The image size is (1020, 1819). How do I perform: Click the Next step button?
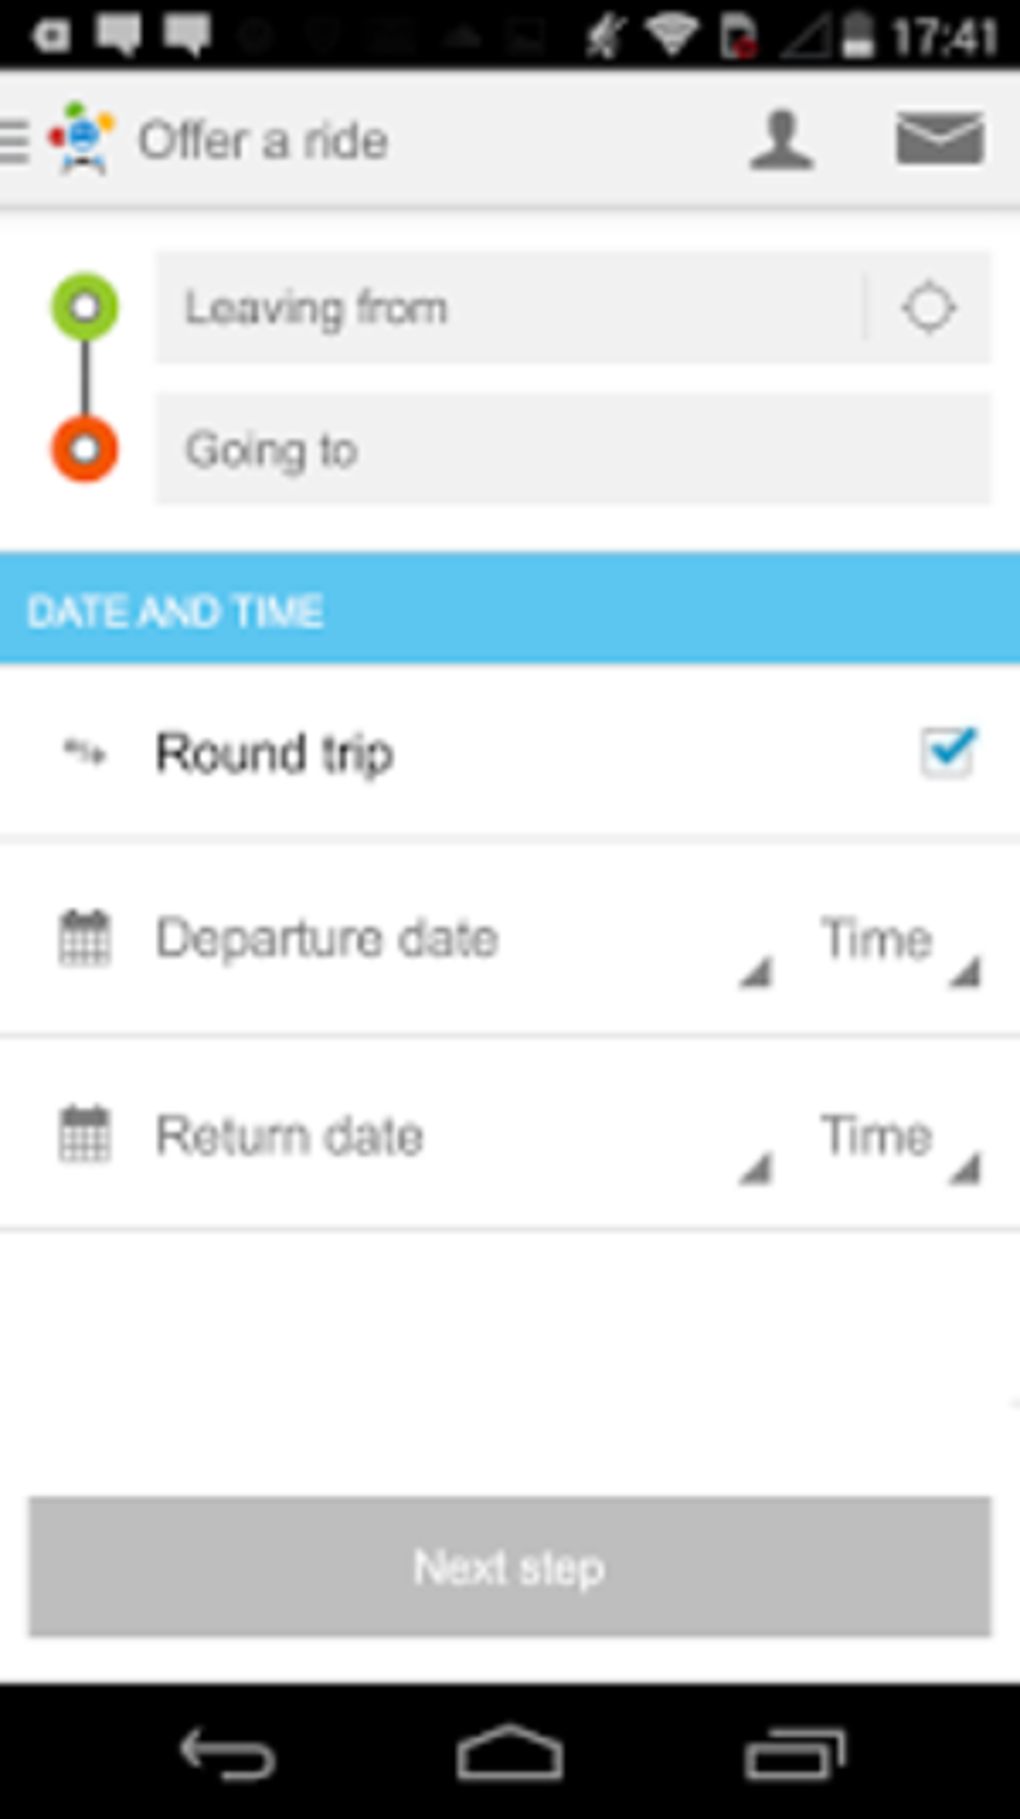click(510, 1566)
